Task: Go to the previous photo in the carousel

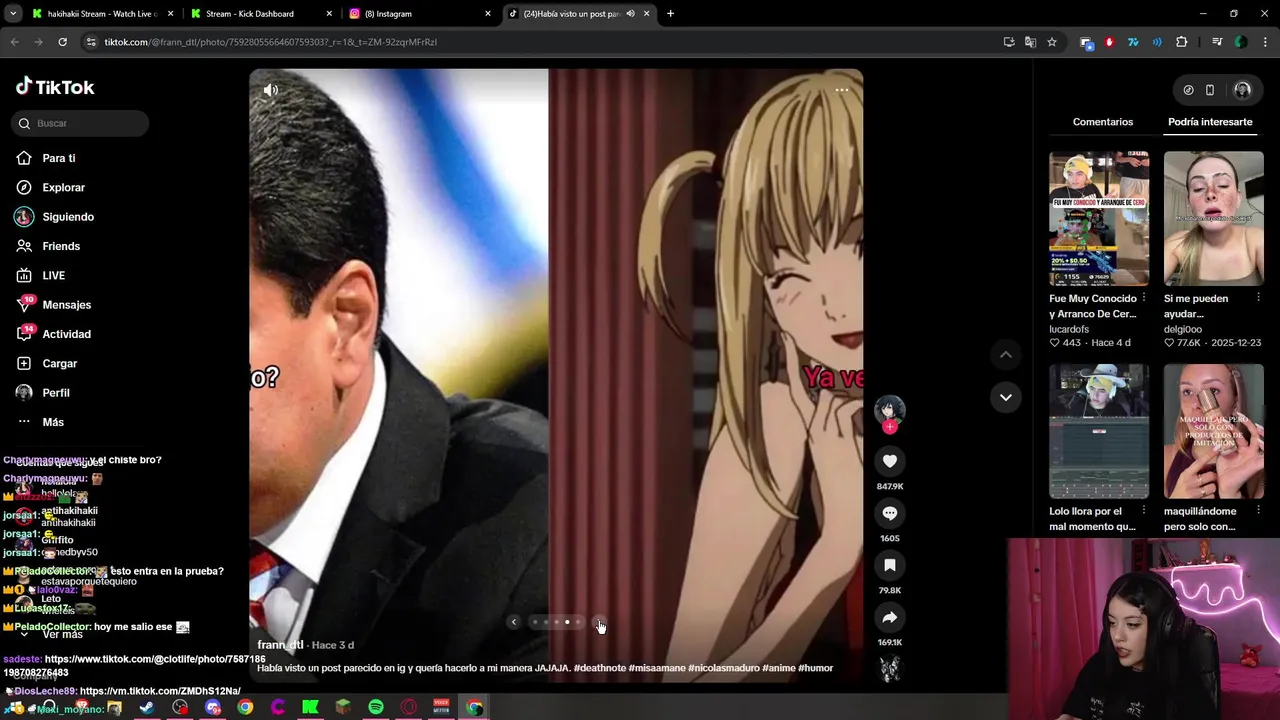Action: pos(514,622)
